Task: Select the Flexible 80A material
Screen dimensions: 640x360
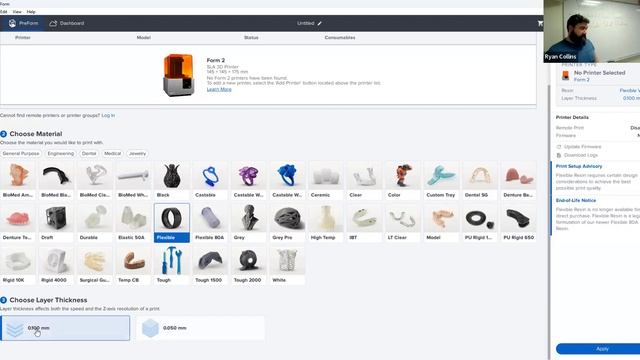Action: pos(210,222)
